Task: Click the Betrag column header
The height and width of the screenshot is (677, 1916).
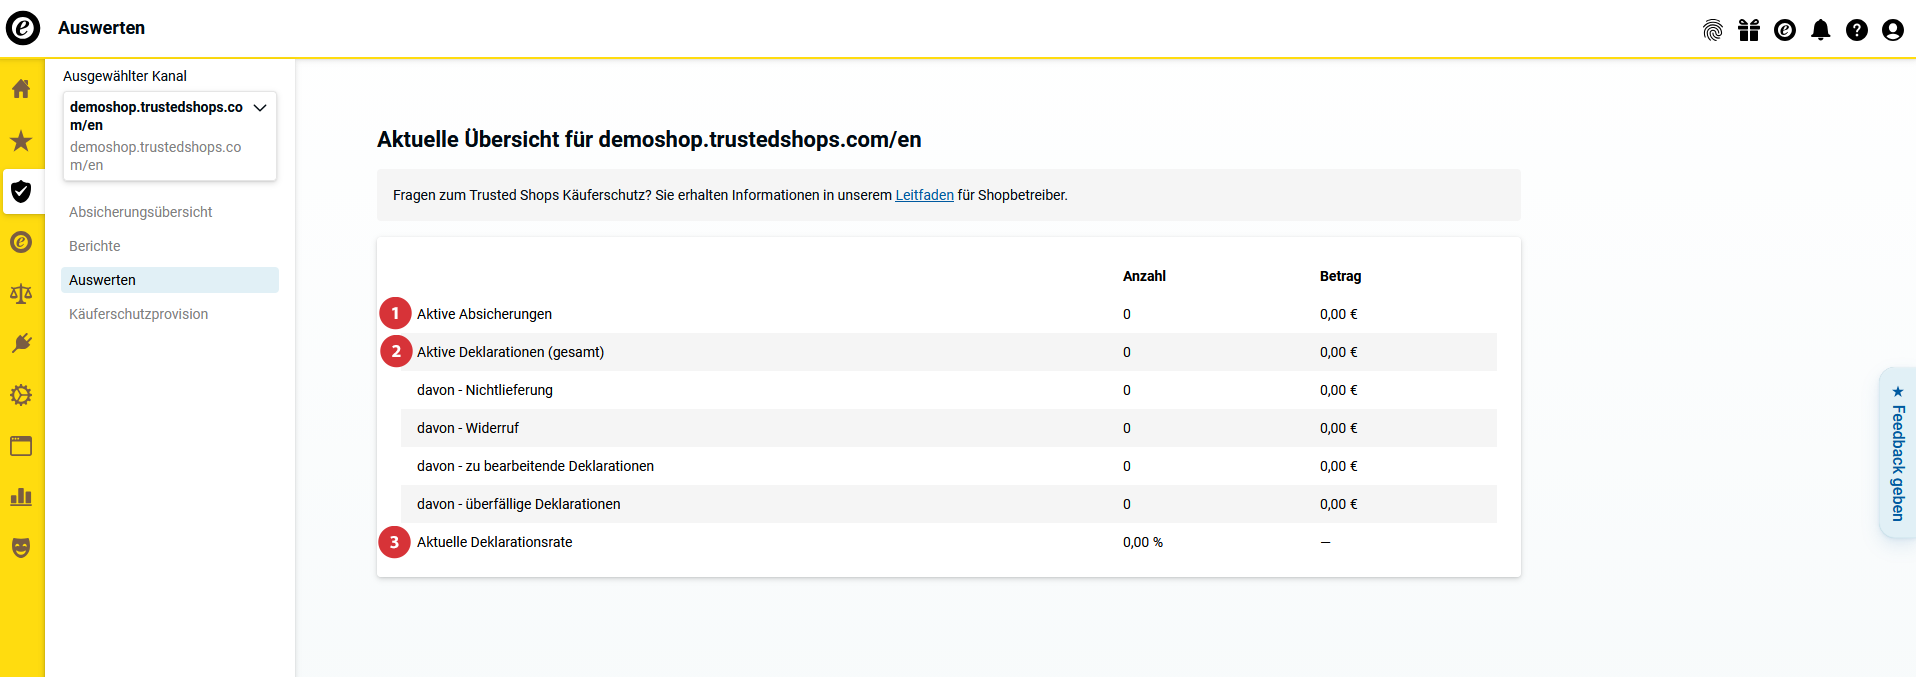Action: pyautogui.click(x=1340, y=276)
